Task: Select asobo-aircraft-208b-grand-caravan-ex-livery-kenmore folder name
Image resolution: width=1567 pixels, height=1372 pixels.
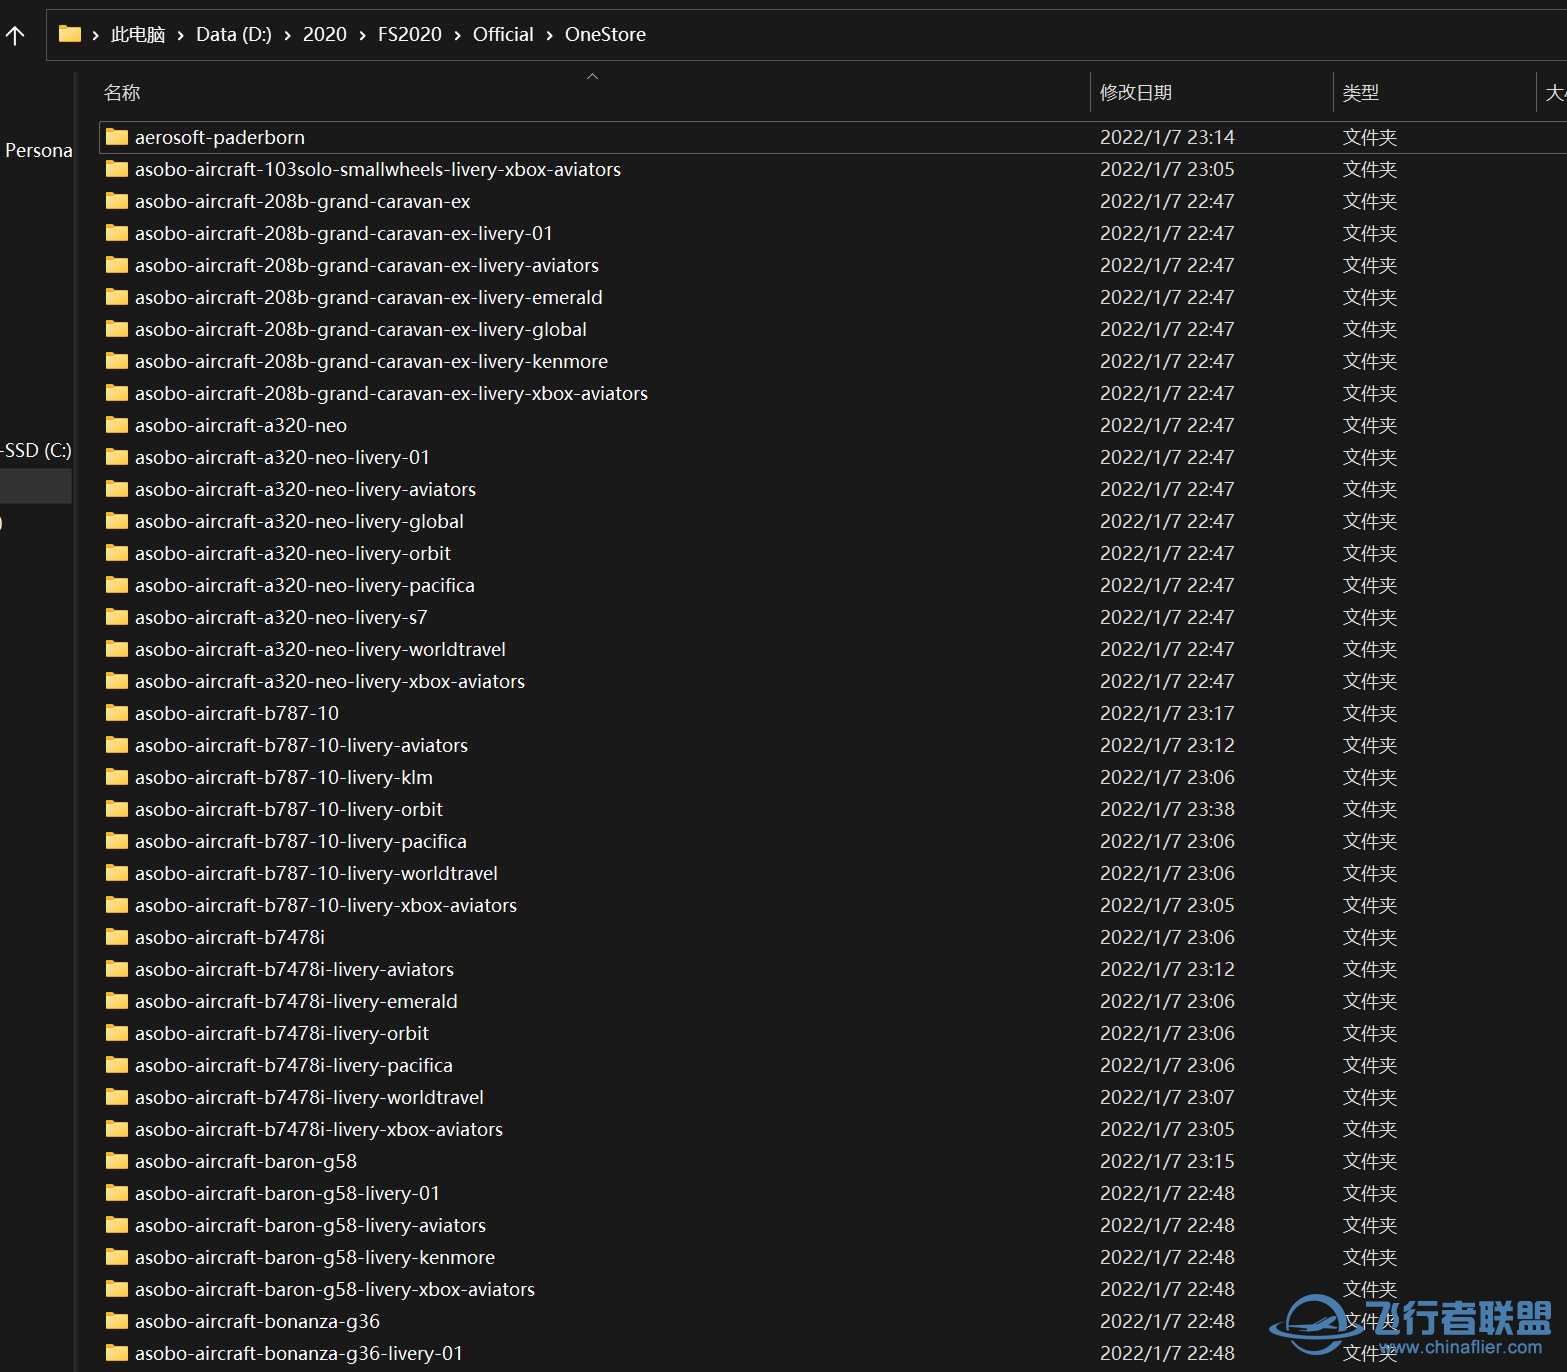Action: click(x=372, y=361)
